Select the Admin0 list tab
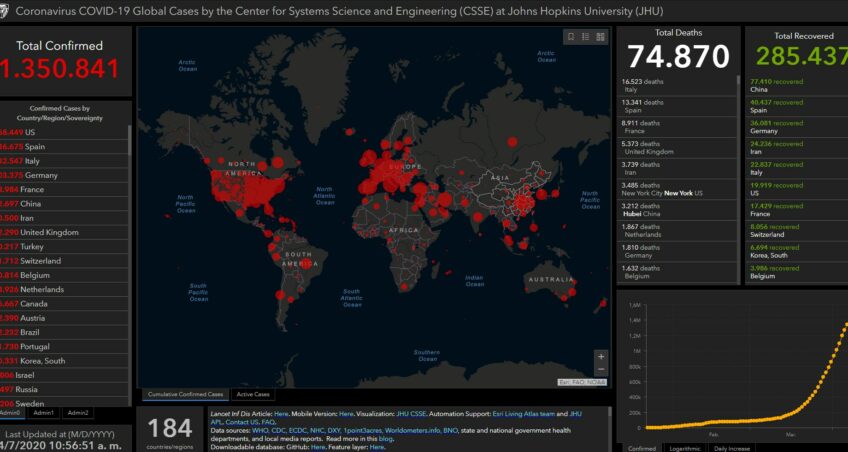 [10, 413]
